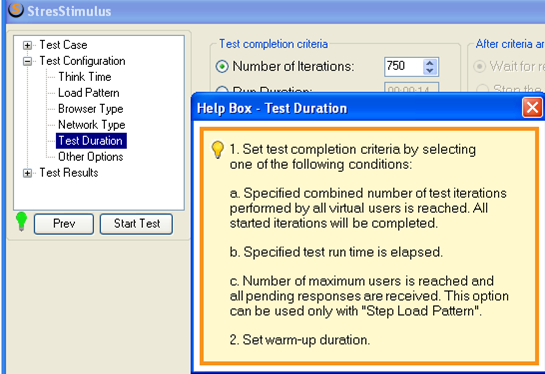Select the Wait for radio button
545x374 pixels.
pos(480,66)
